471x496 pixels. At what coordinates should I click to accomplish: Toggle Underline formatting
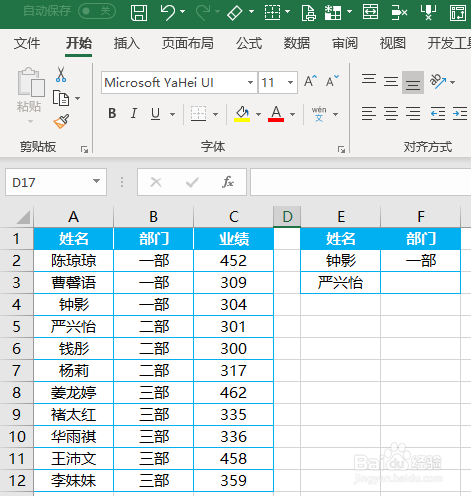[155, 114]
